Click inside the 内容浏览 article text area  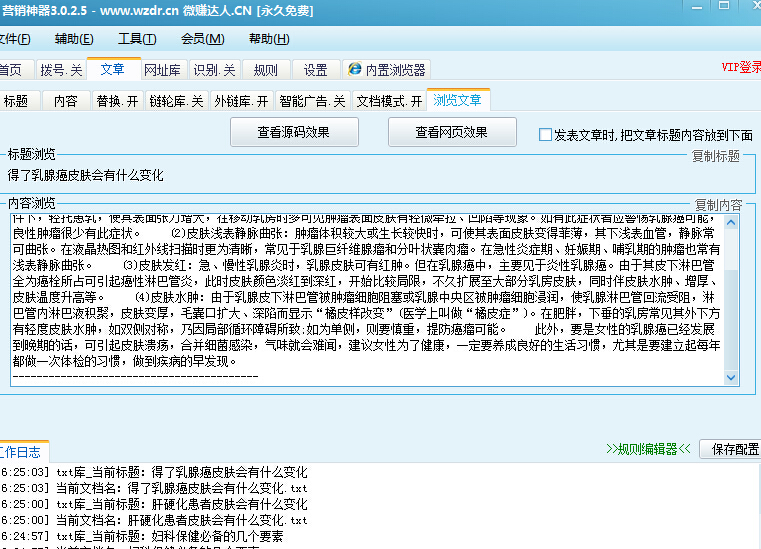367,300
